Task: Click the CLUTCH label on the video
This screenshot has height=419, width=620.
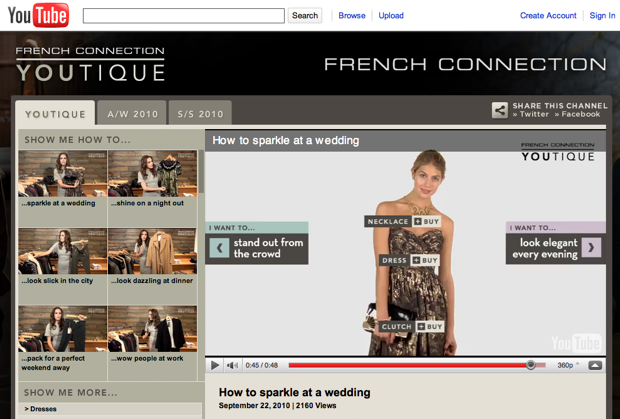Action: (397, 327)
